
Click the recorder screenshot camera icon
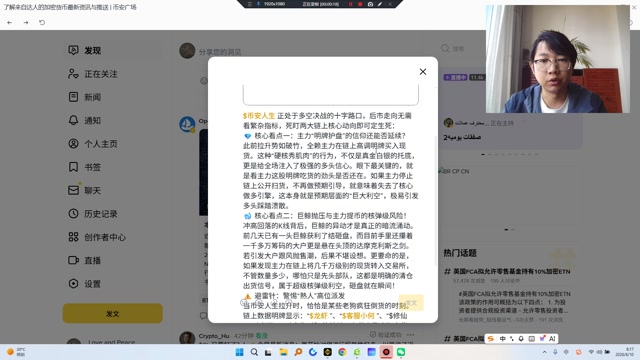click(x=370, y=4)
